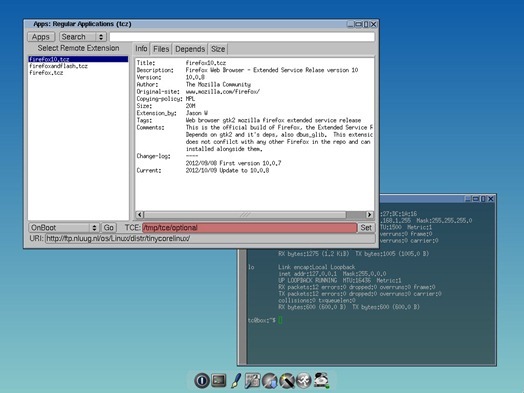Screen dimensions: 524x393
Task: Click the scrollbar right arrow in Info pane
Action: tap(370, 215)
